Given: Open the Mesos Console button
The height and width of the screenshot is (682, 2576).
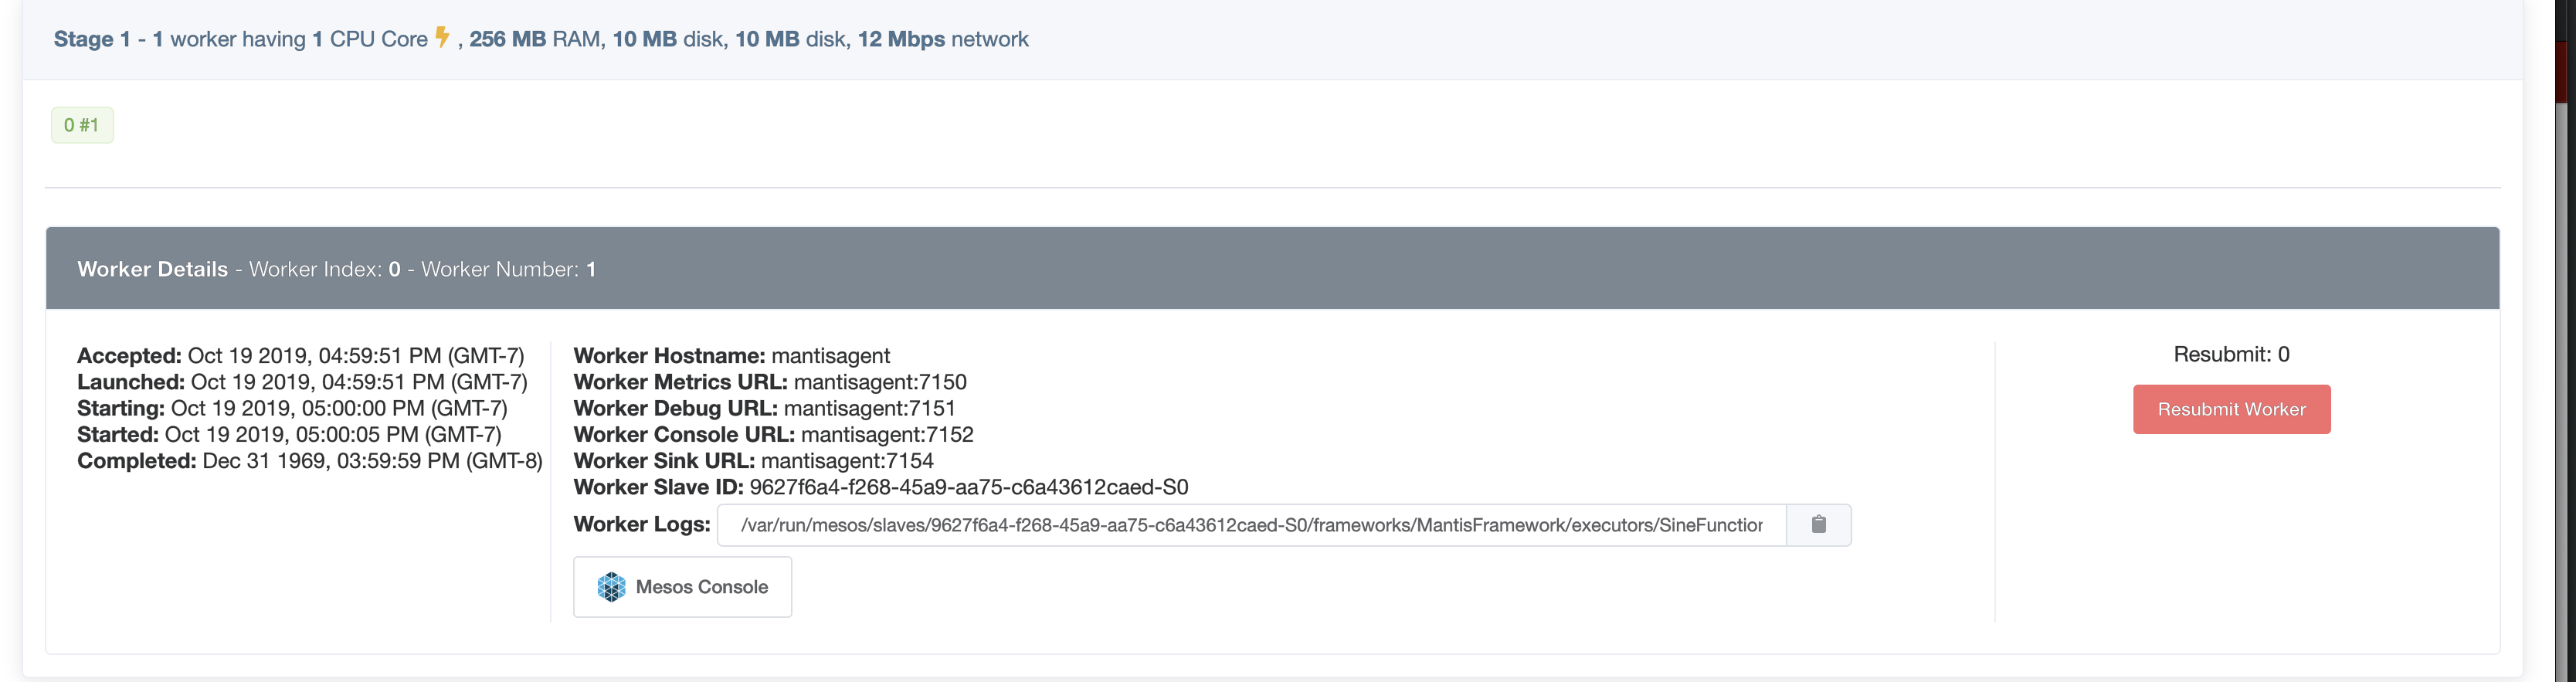Looking at the screenshot, I should point(682,587).
